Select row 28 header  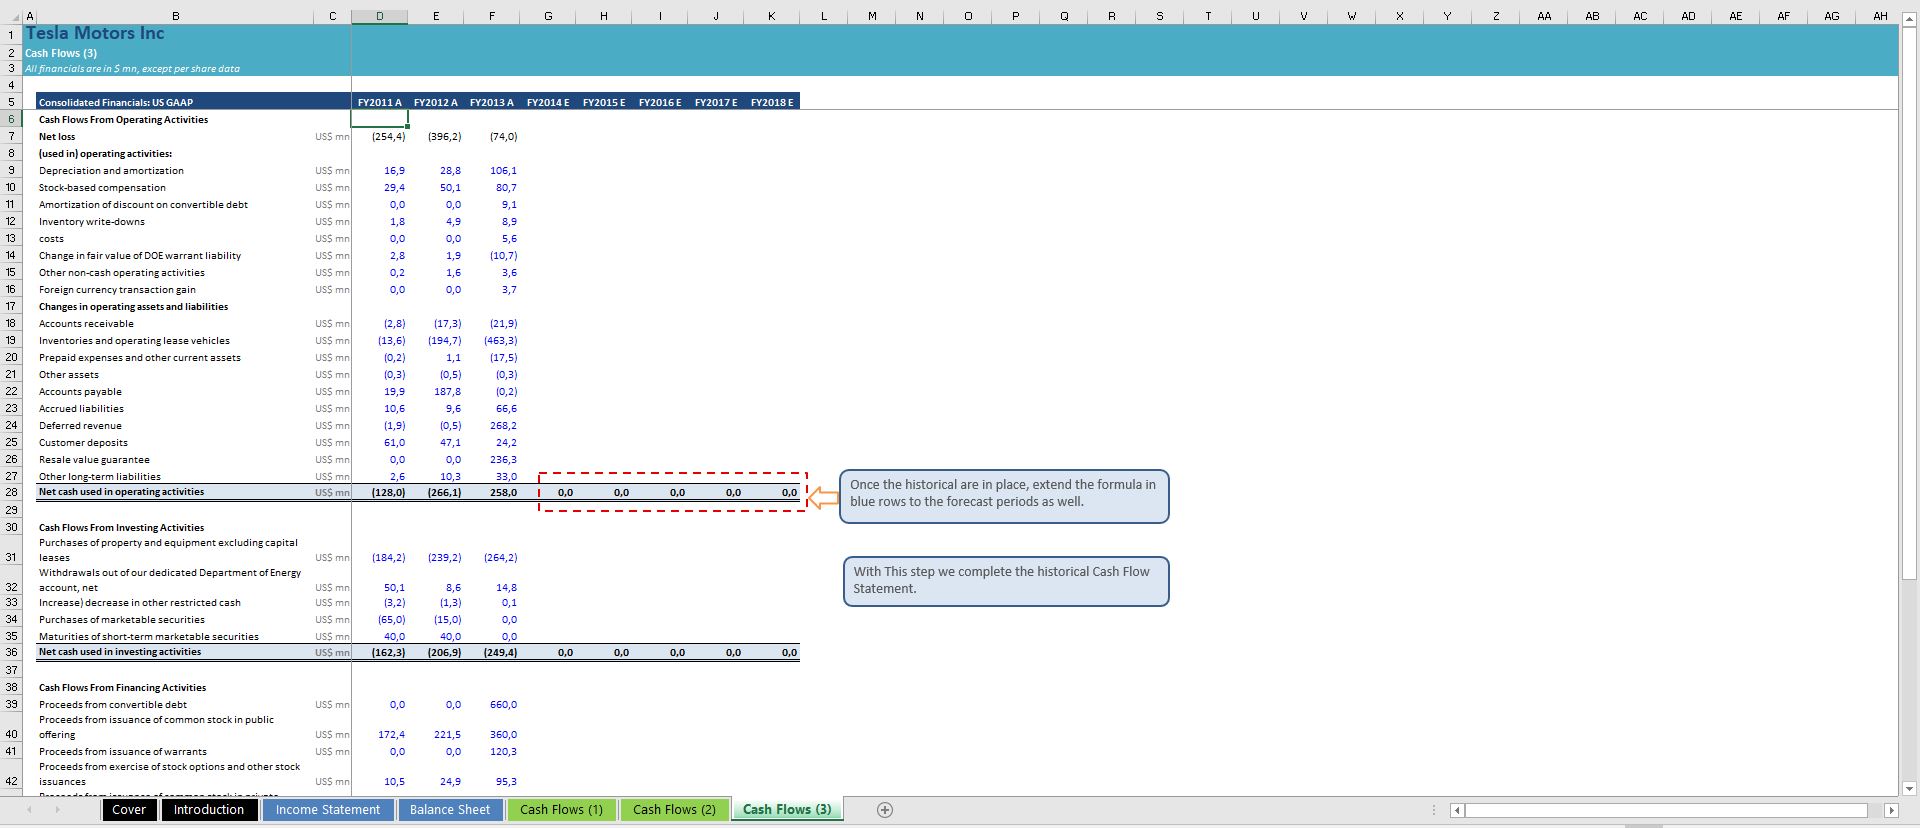point(11,492)
